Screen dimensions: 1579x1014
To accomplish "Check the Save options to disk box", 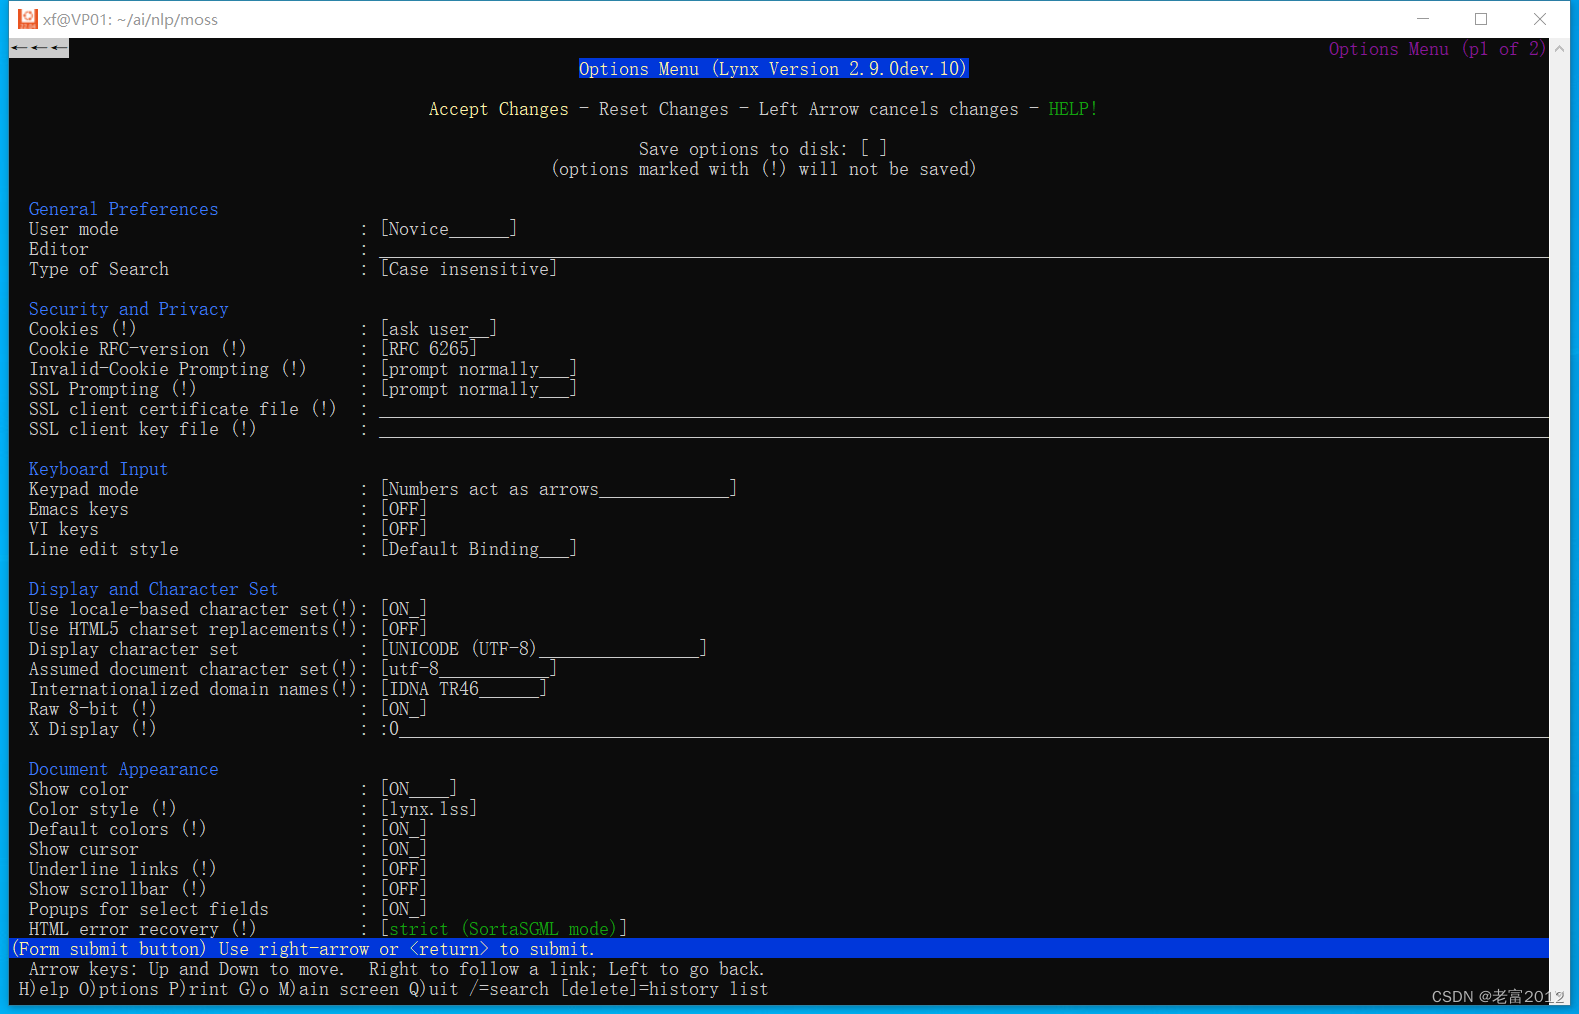I will tap(873, 149).
